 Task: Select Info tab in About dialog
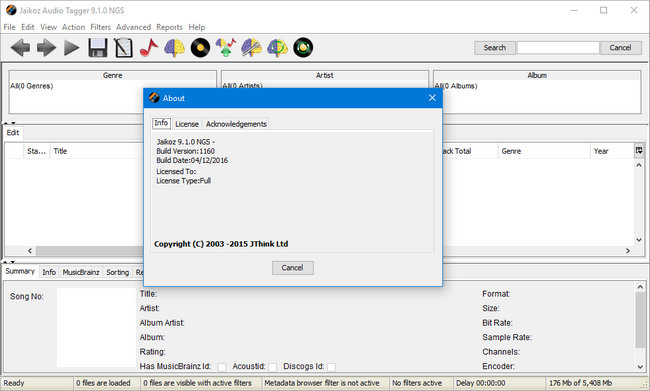(x=161, y=123)
